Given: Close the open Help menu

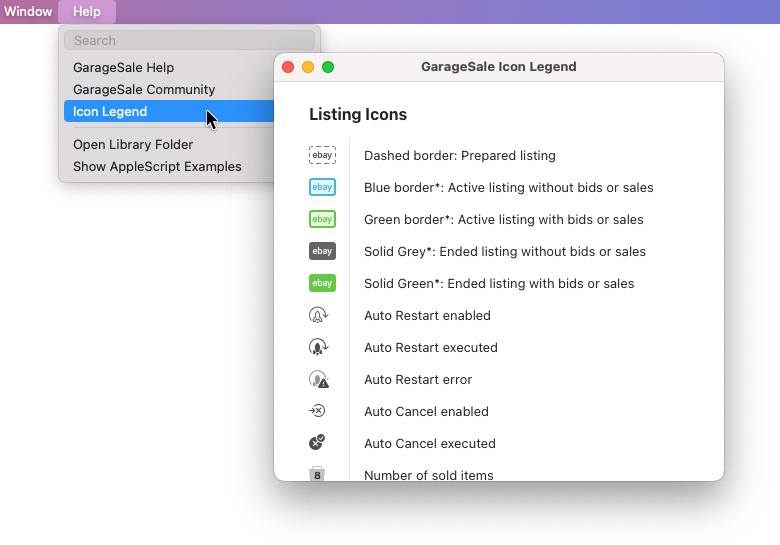Looking at the screenshot, I should coord(87,12).
